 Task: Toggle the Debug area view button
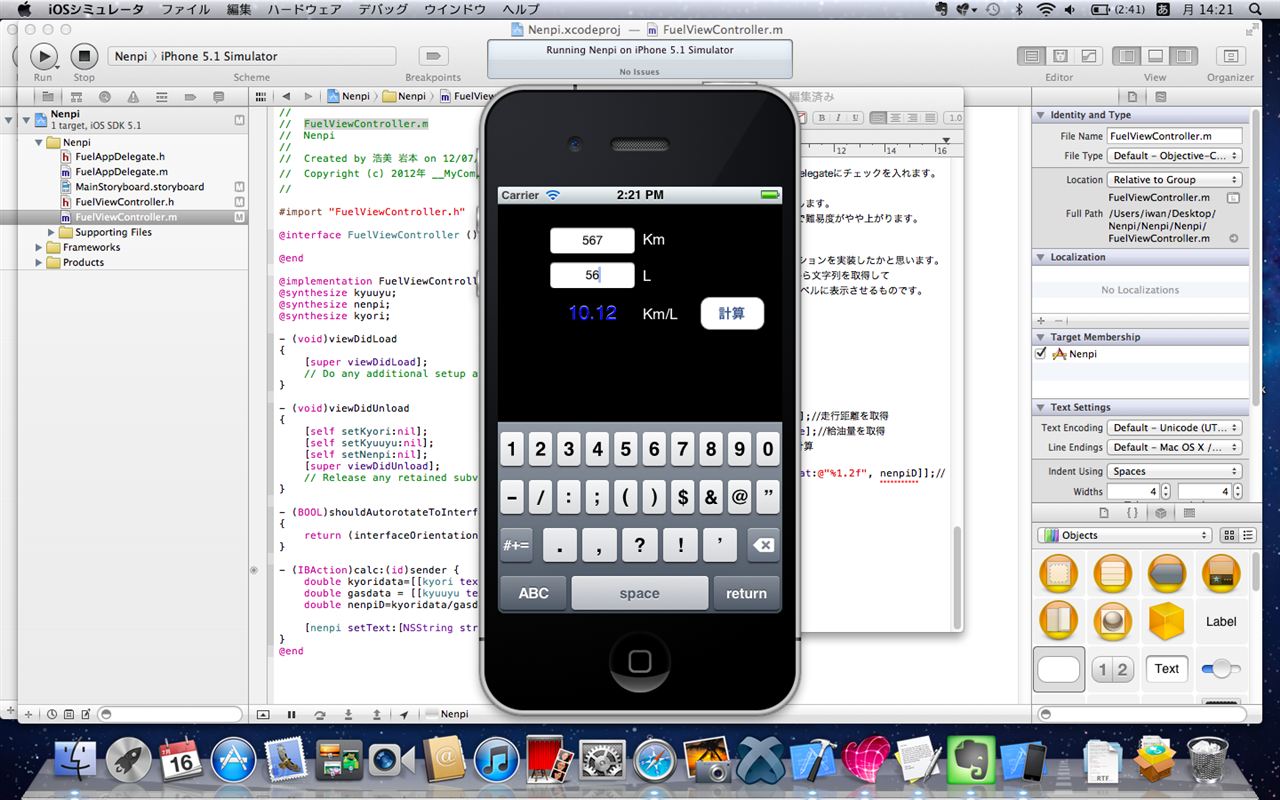(x=1155, y=56)
